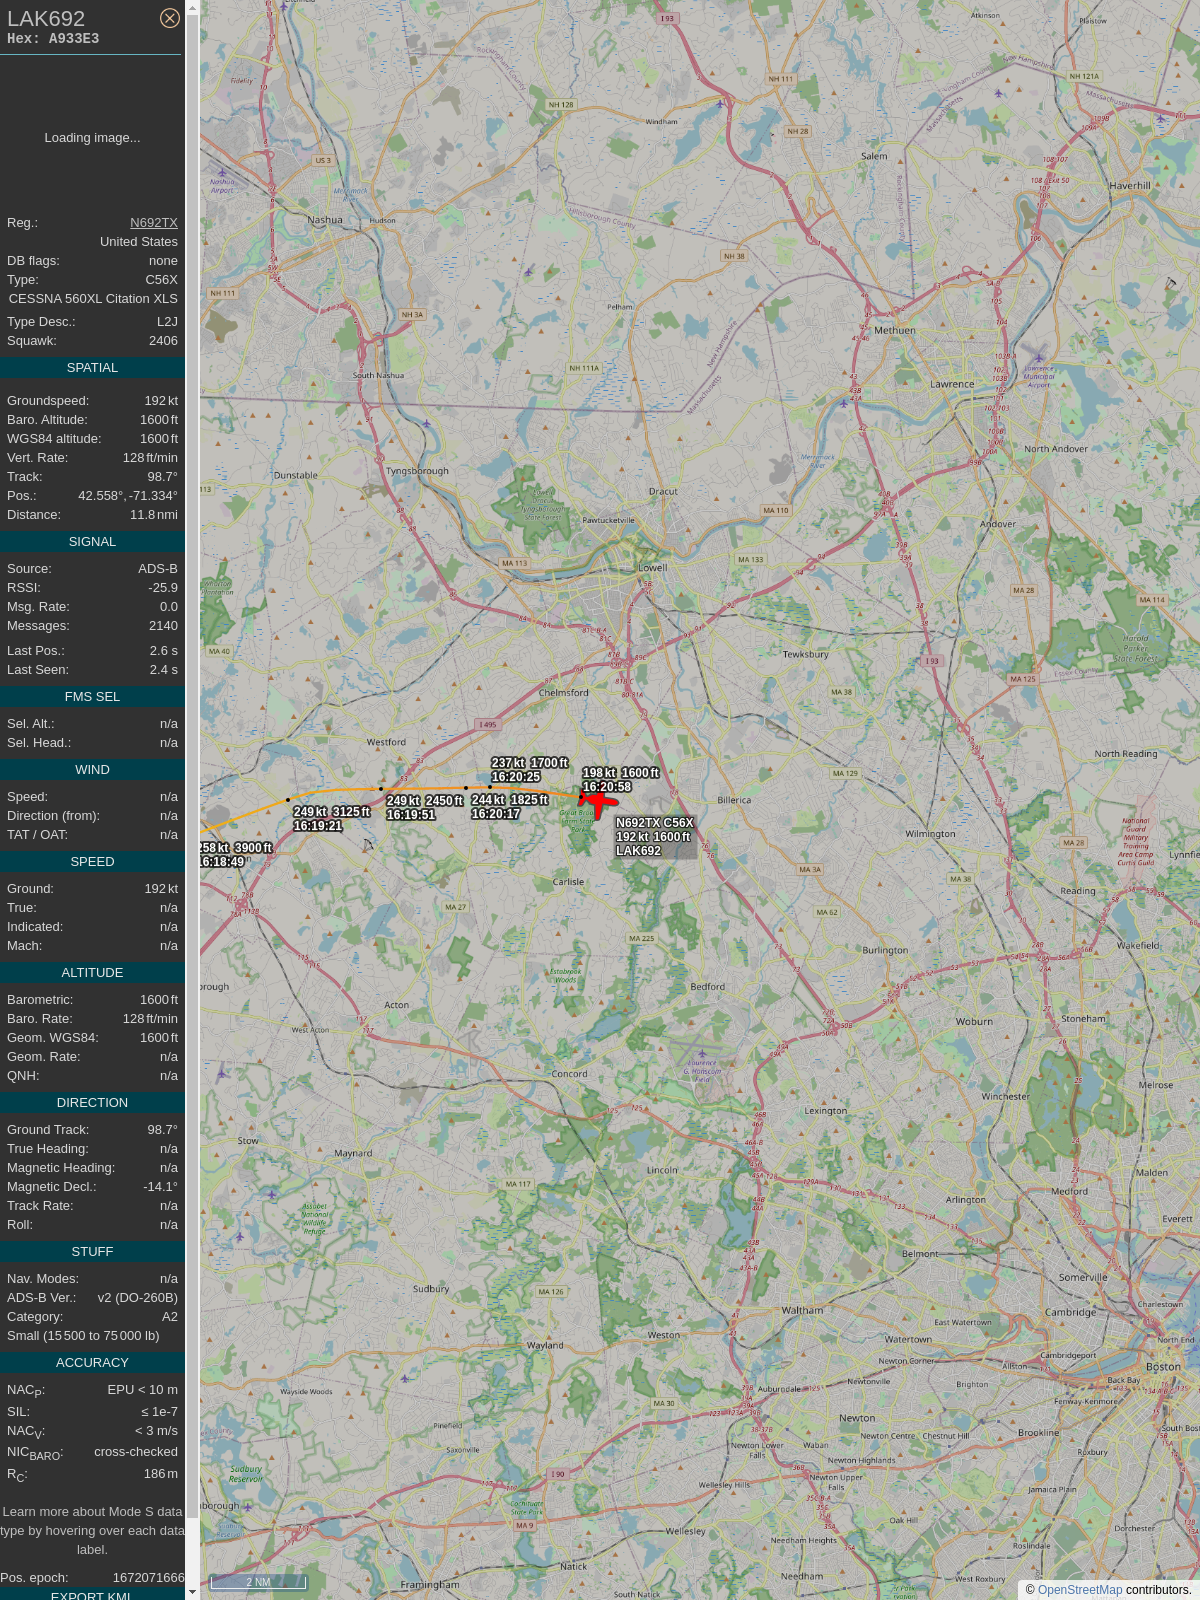
Task: Close the LAK692 aircraft info panel
Action: [x=170, y=18]
